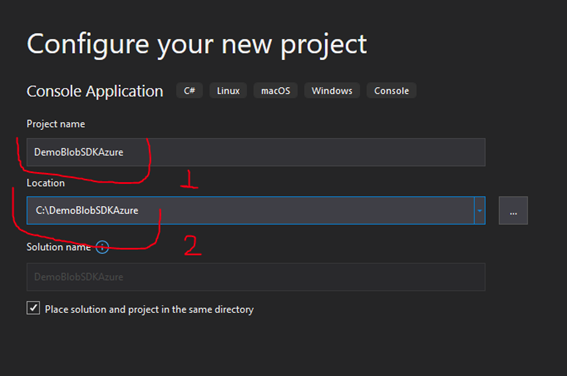
Task: Click the 'Location' label
Action: (x=46, y=183)
